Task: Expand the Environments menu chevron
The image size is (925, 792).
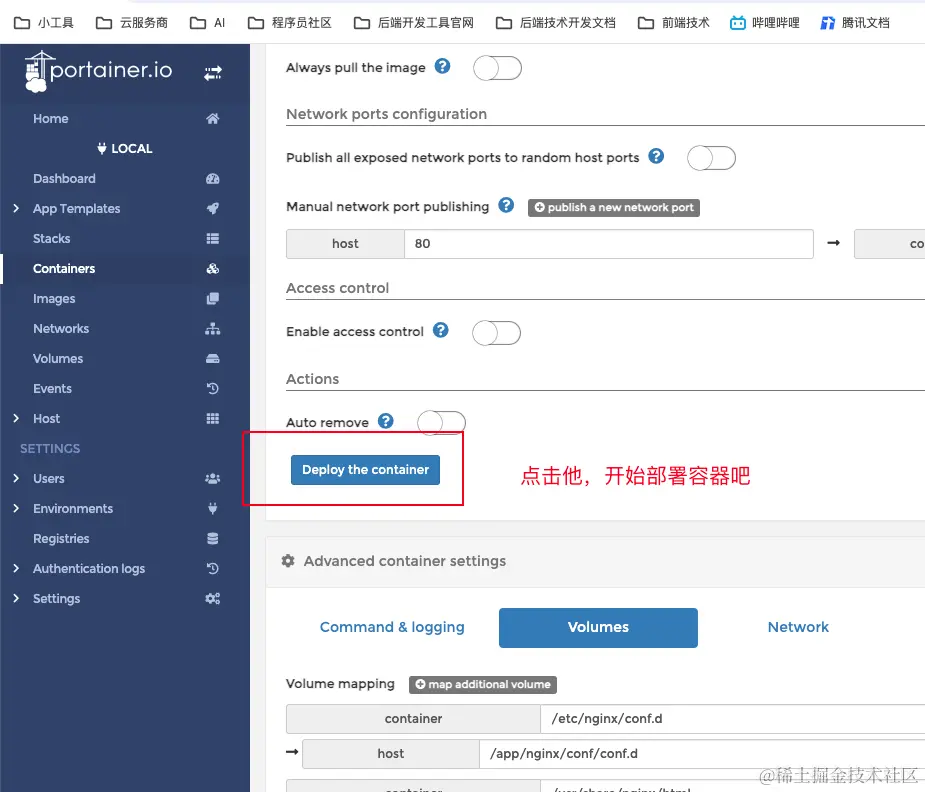Action: click(16, 508)
